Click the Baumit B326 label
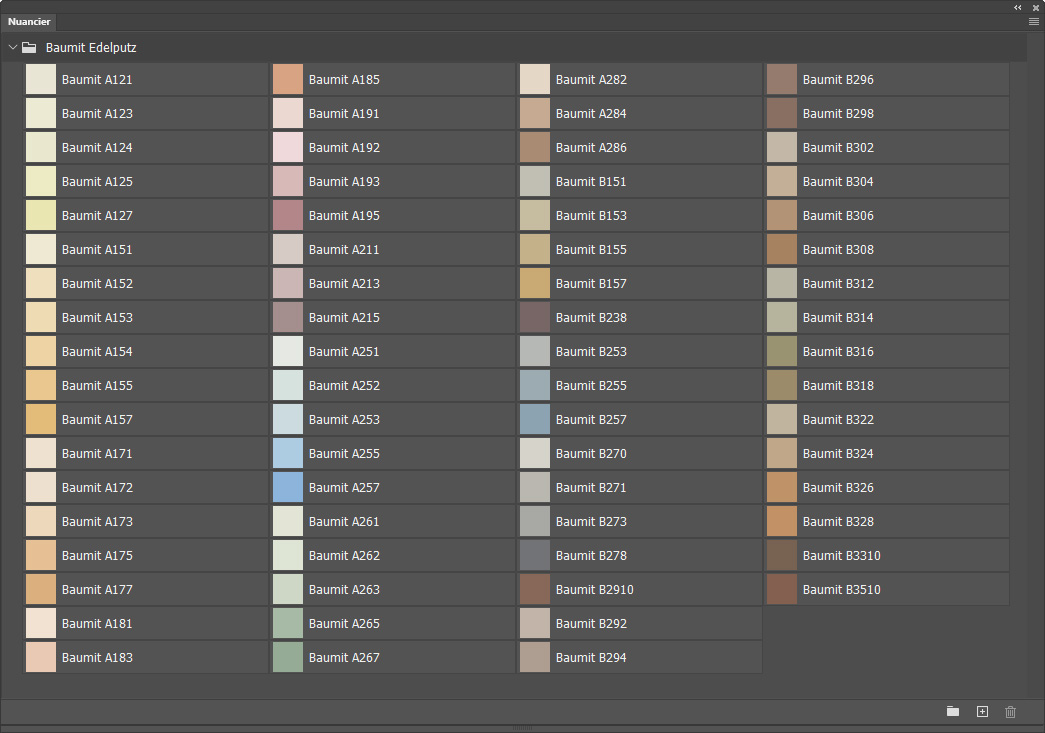This screenshot has height=733, width=1045. click(838, 487)
